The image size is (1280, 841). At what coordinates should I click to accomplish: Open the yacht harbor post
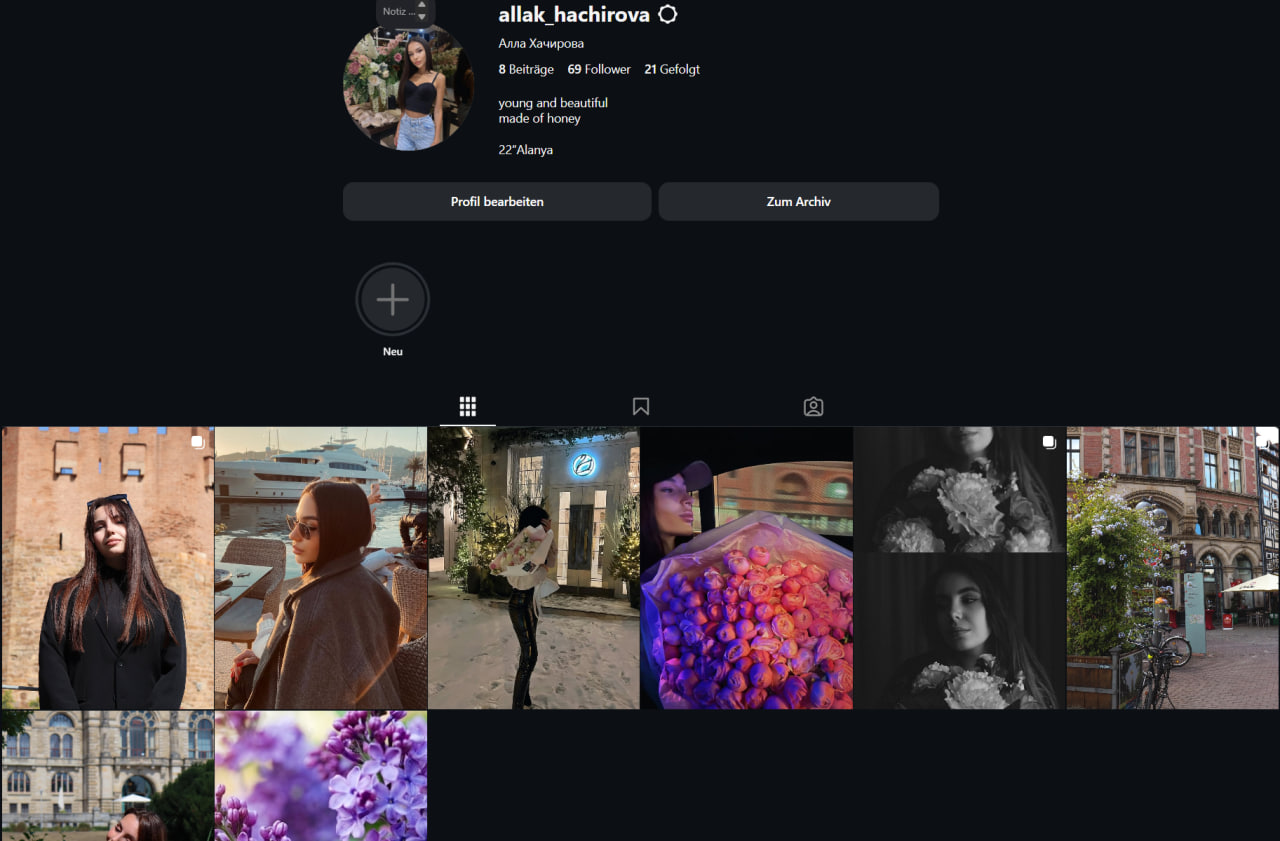coord(321,568)
